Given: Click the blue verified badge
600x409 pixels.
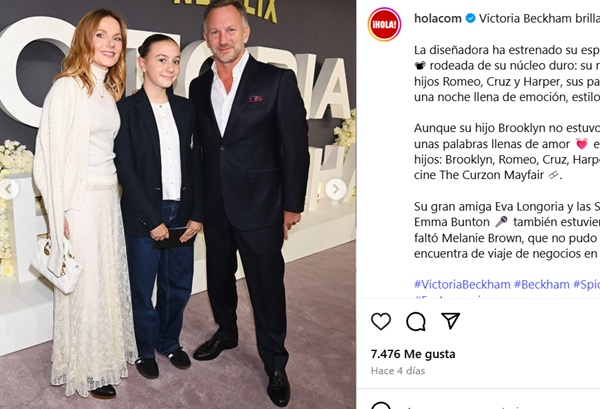Looking at the screenshot, I should pos(470,18).
